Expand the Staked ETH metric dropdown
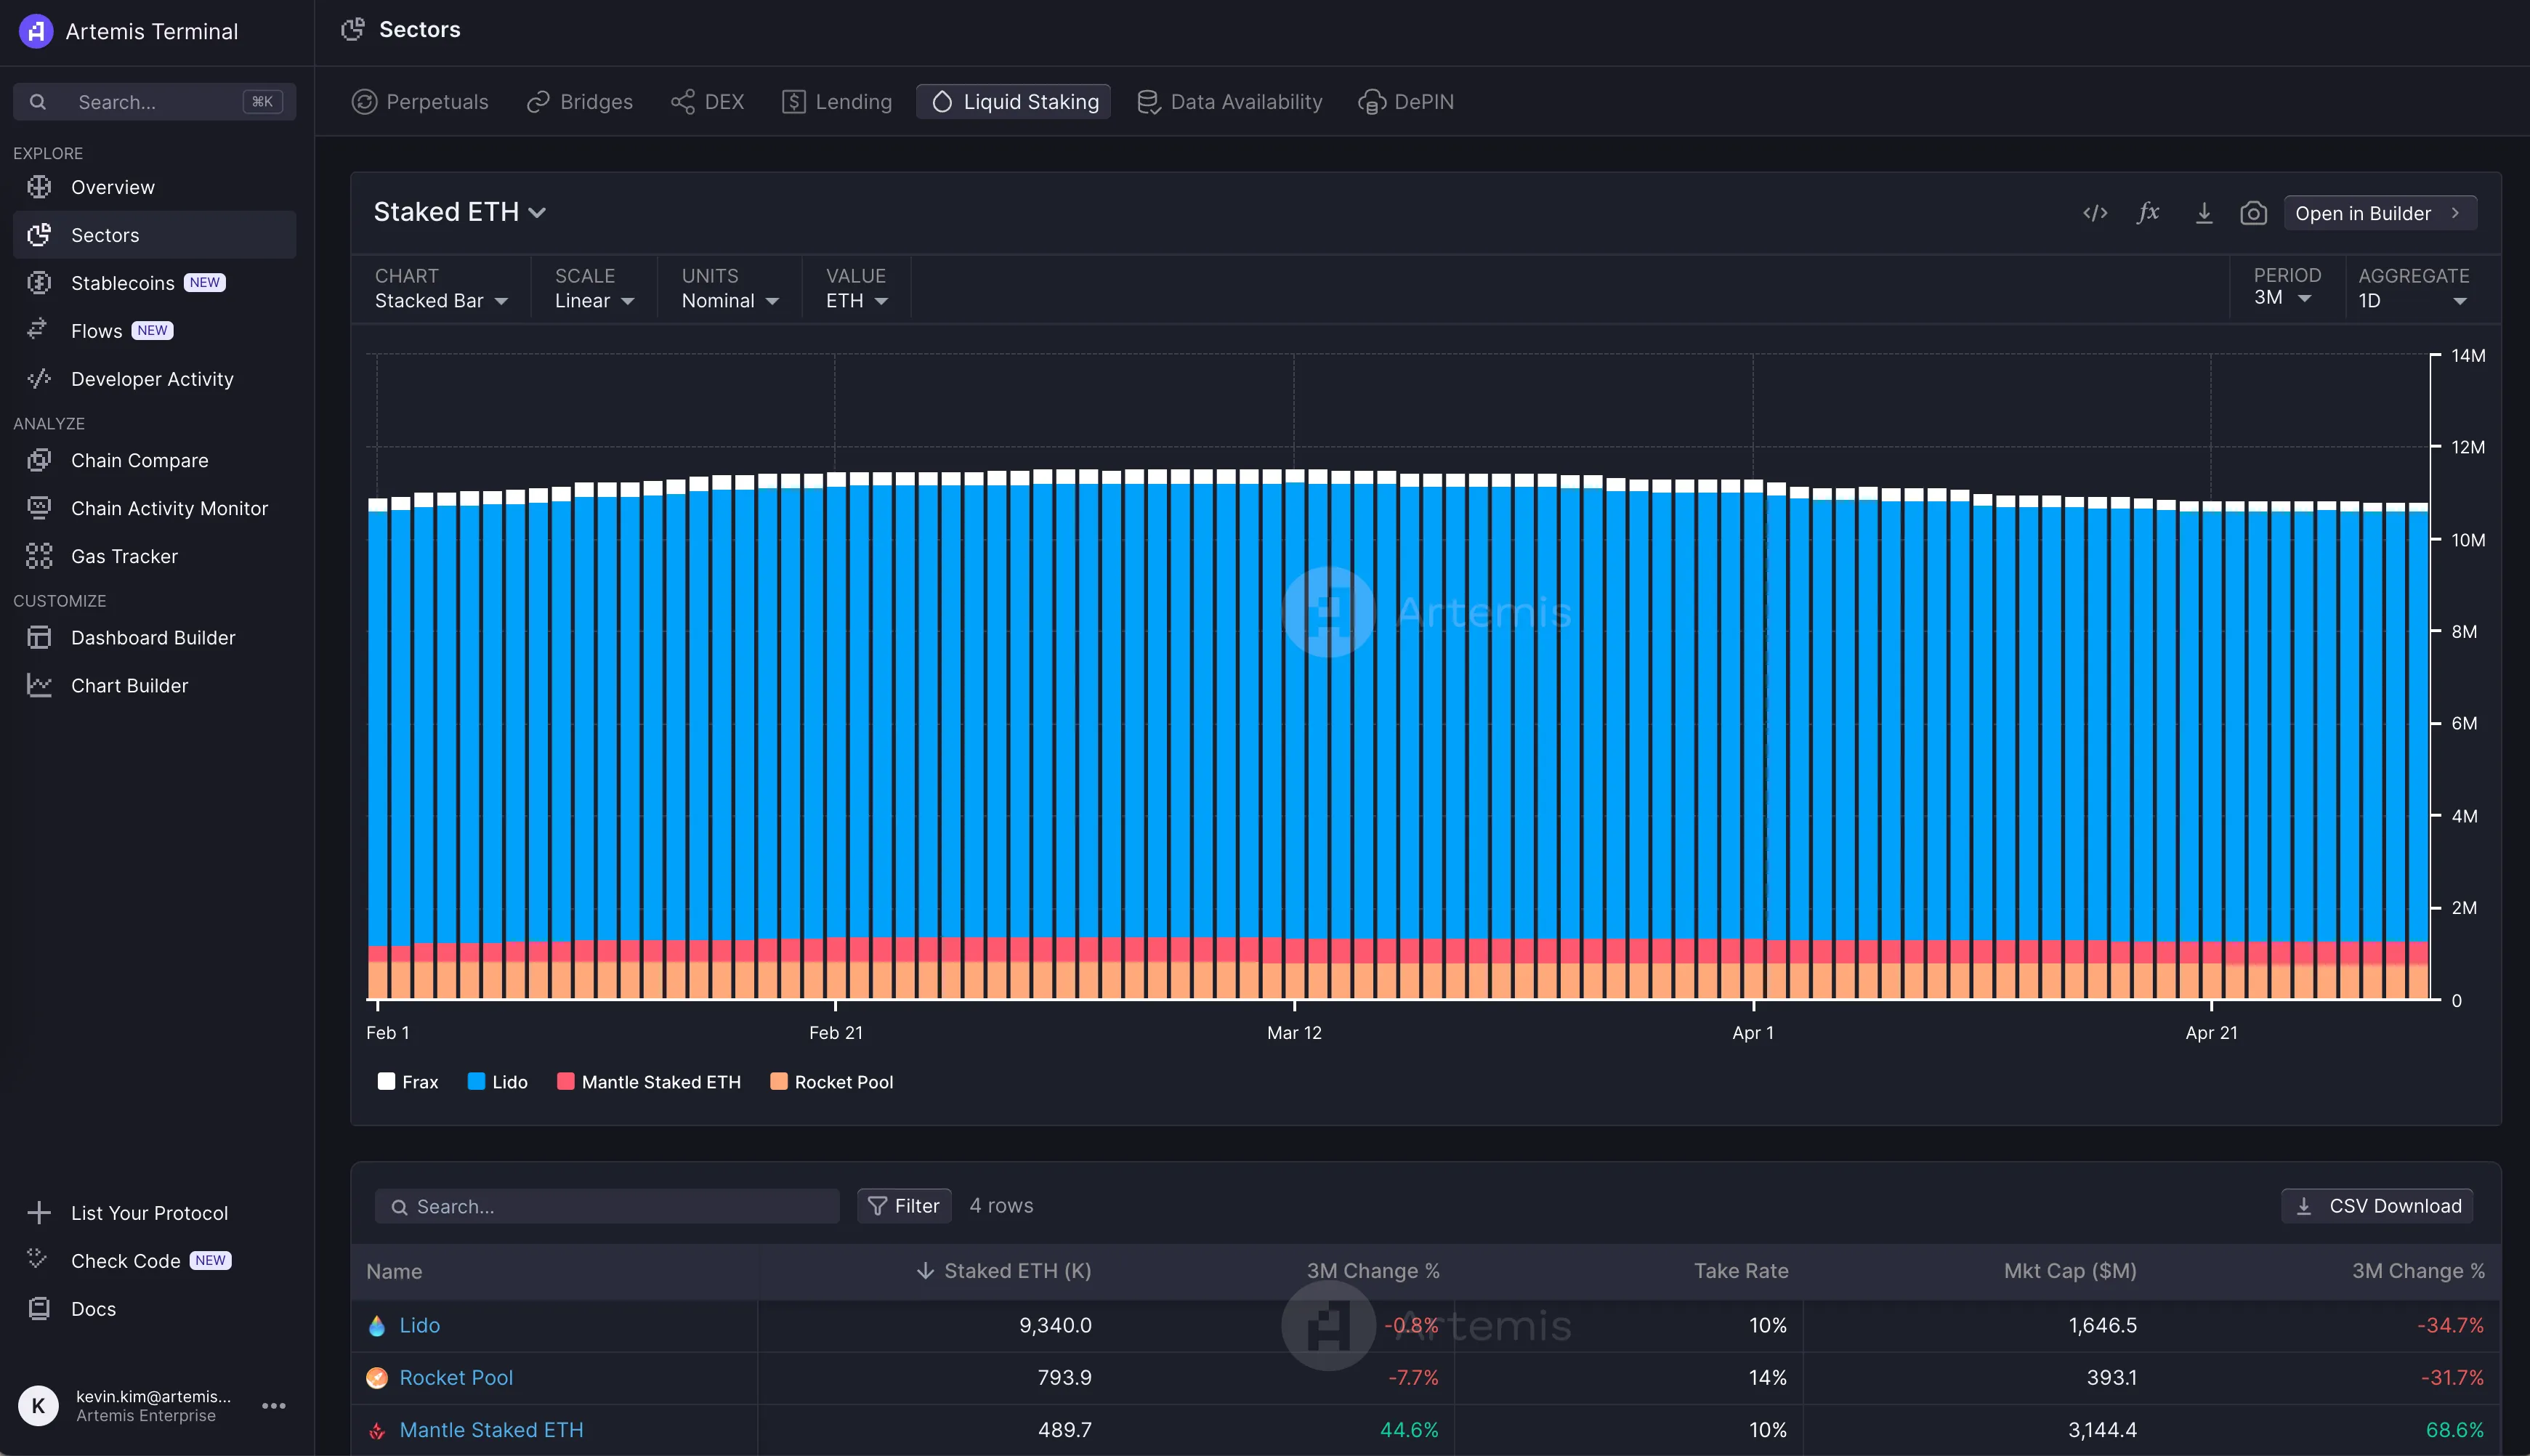This screenshot has height=1456, width=2530. (460, 212)
